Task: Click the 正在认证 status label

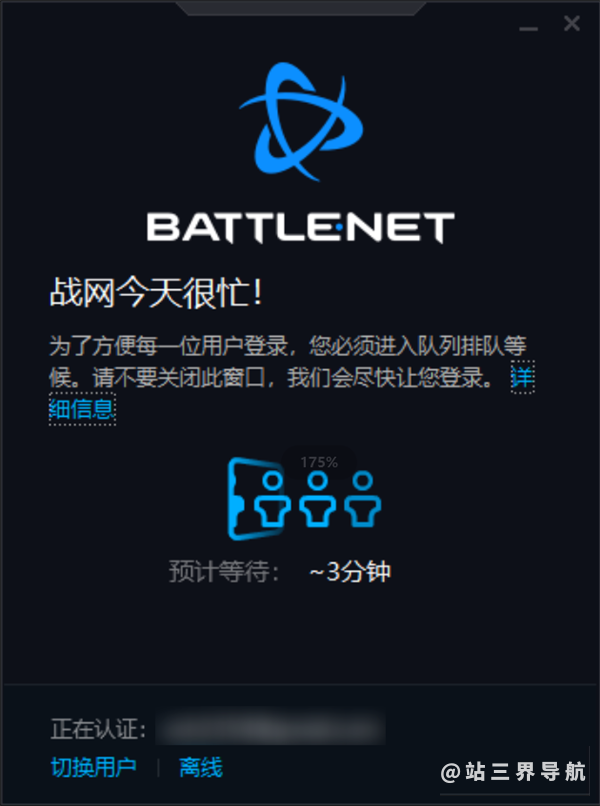Action: (98, 728)
